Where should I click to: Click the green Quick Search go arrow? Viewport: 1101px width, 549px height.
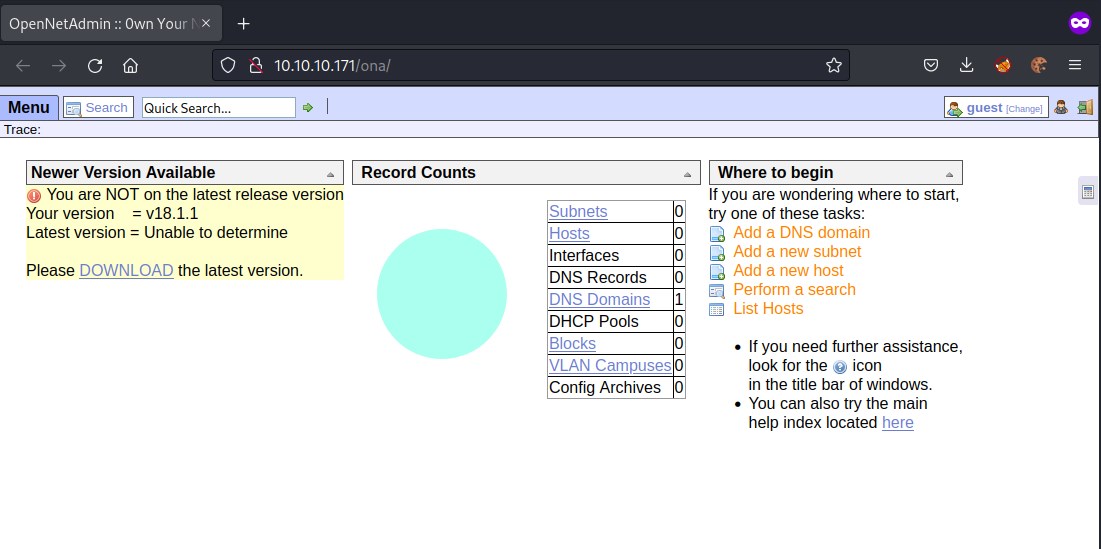pyautogui.click(x=308, y=108)
